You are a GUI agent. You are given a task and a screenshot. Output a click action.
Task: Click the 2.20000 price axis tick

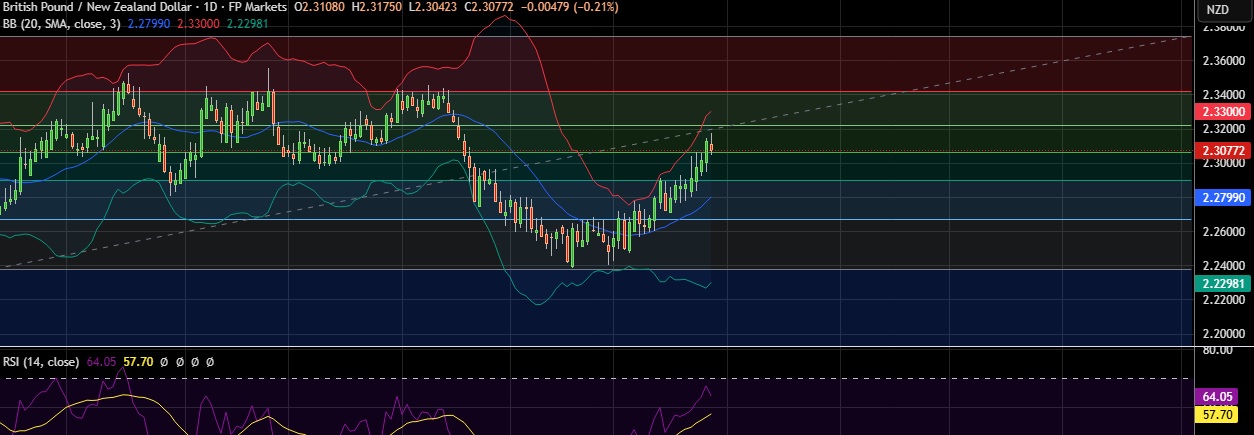point(1223,334)
